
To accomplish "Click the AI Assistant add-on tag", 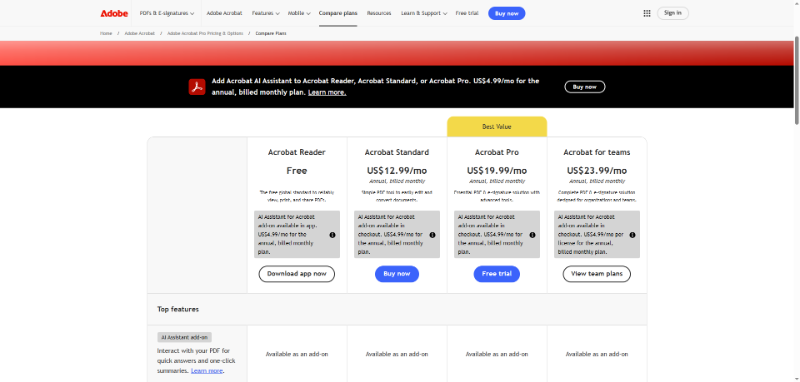I will click(184, 337).
